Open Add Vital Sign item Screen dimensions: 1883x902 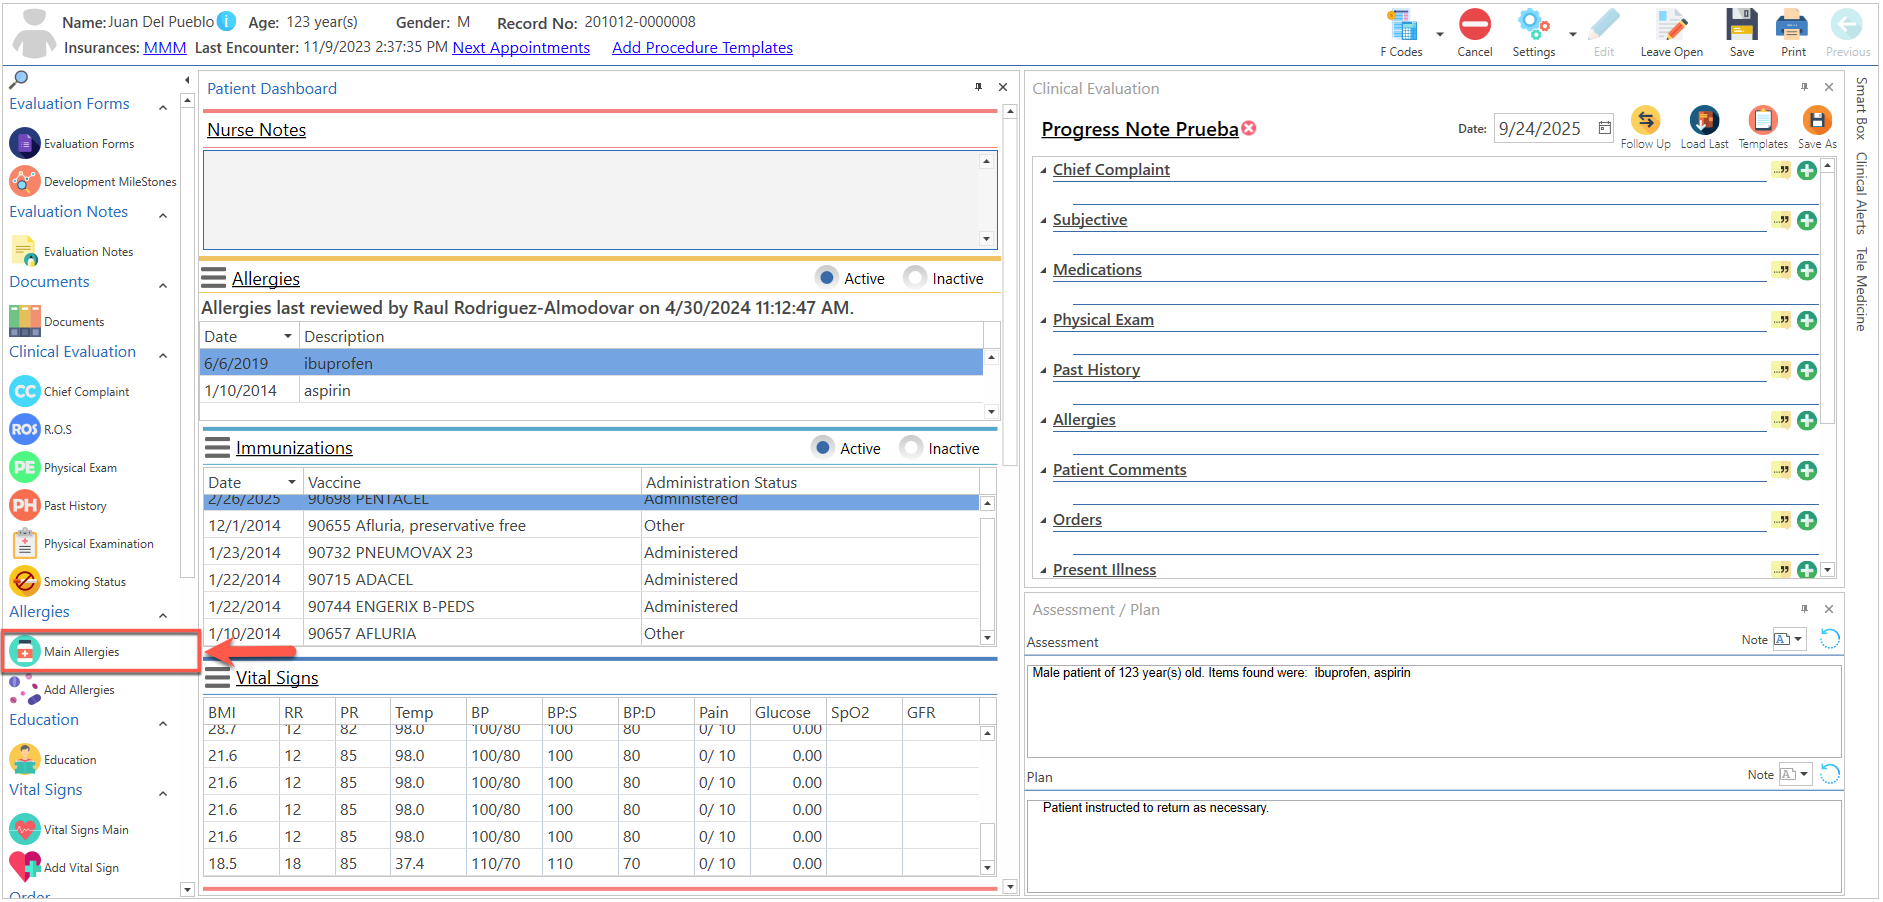click(64, 867)
